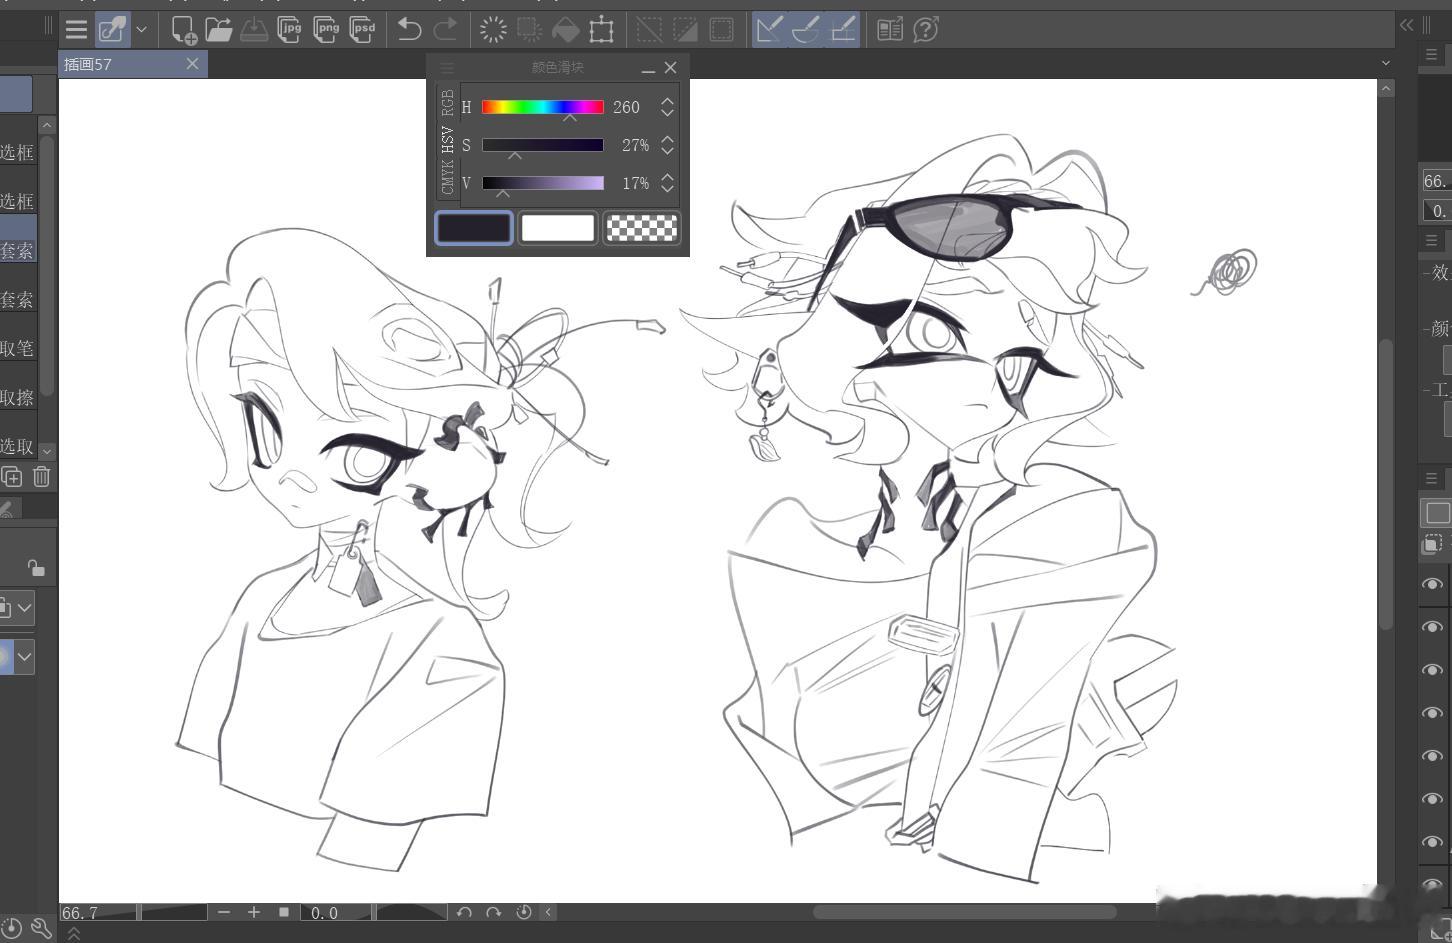Close the 插画57 tab
Image resolution: width=1452 pixels, height=943 pixels.
coord(193,64)
